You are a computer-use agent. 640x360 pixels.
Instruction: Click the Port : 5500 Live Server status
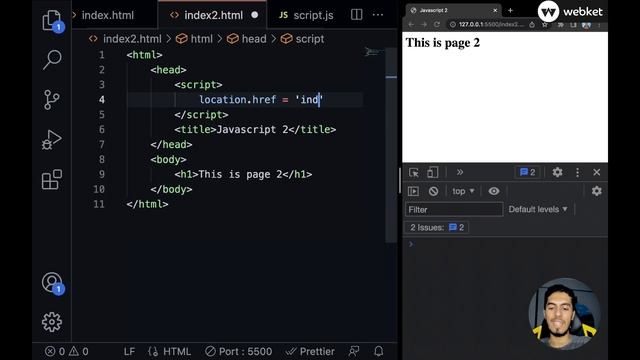coord(239,351)
